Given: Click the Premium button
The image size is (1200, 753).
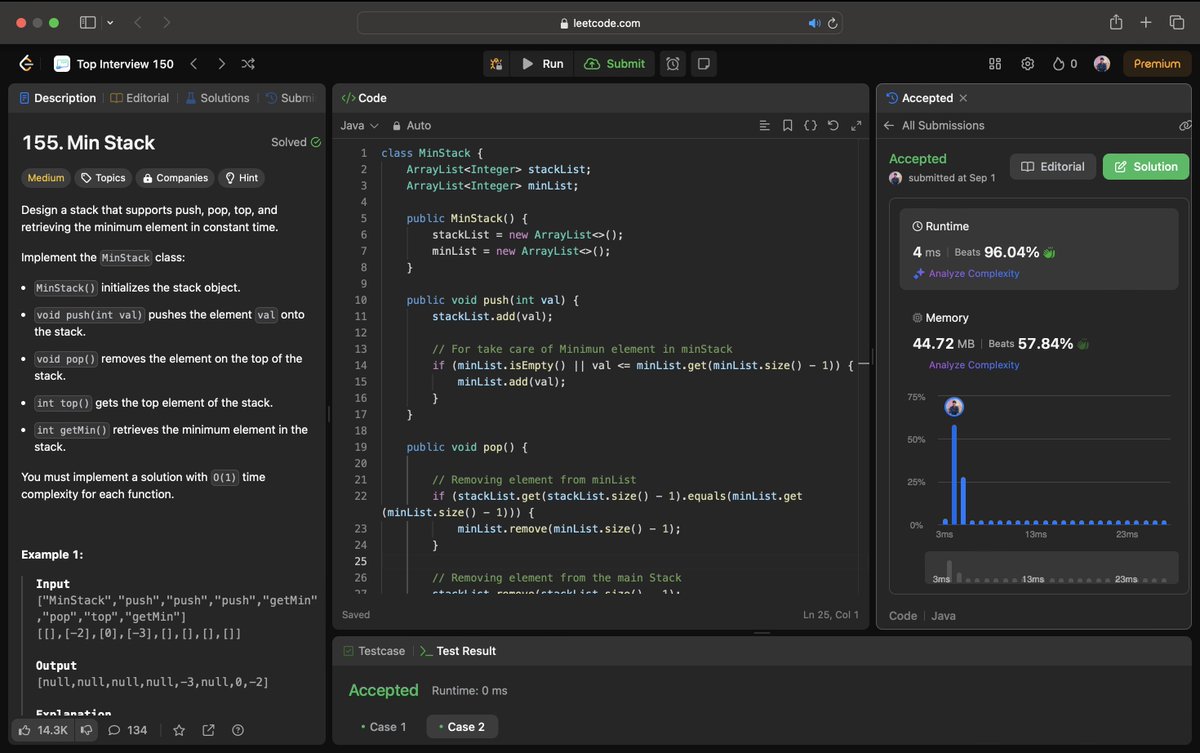Looking at the screenshot, I should (1157, 63).
